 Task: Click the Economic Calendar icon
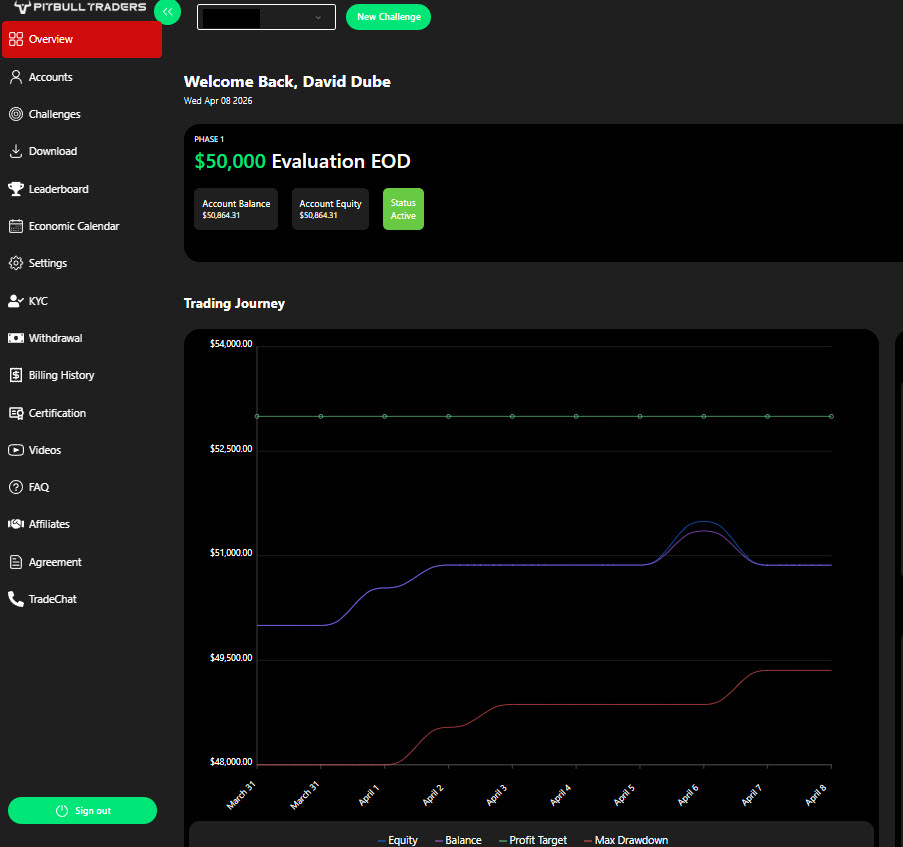point(16,226)
